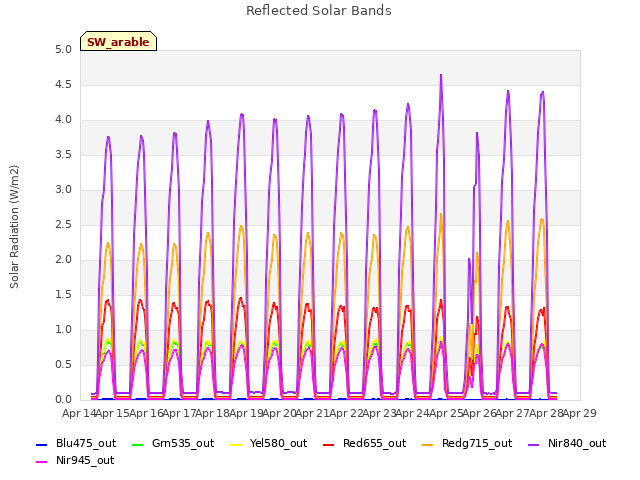Image resolution: width=640 pixels, height=480 pixels.
Task: Click the 5.0 y-axis tick label
Action: [63, 49]
